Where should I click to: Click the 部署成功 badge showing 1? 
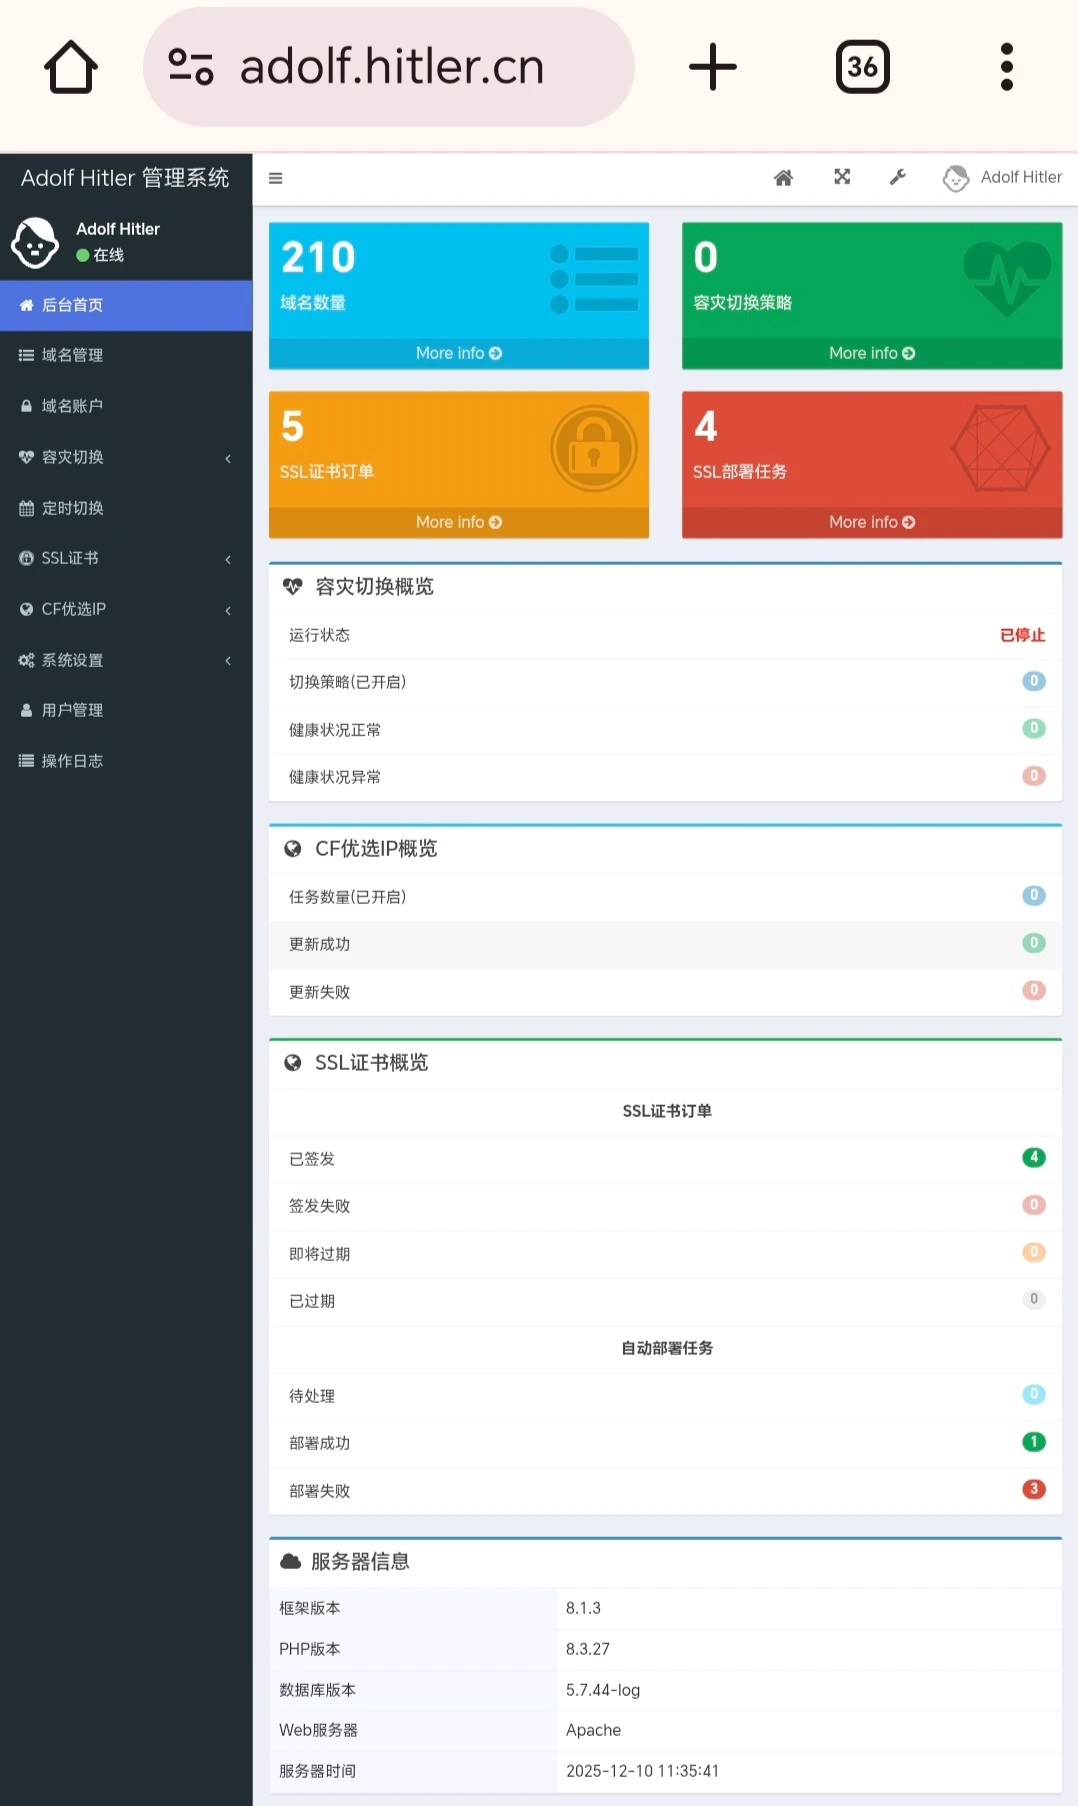pos(1034,1441)
